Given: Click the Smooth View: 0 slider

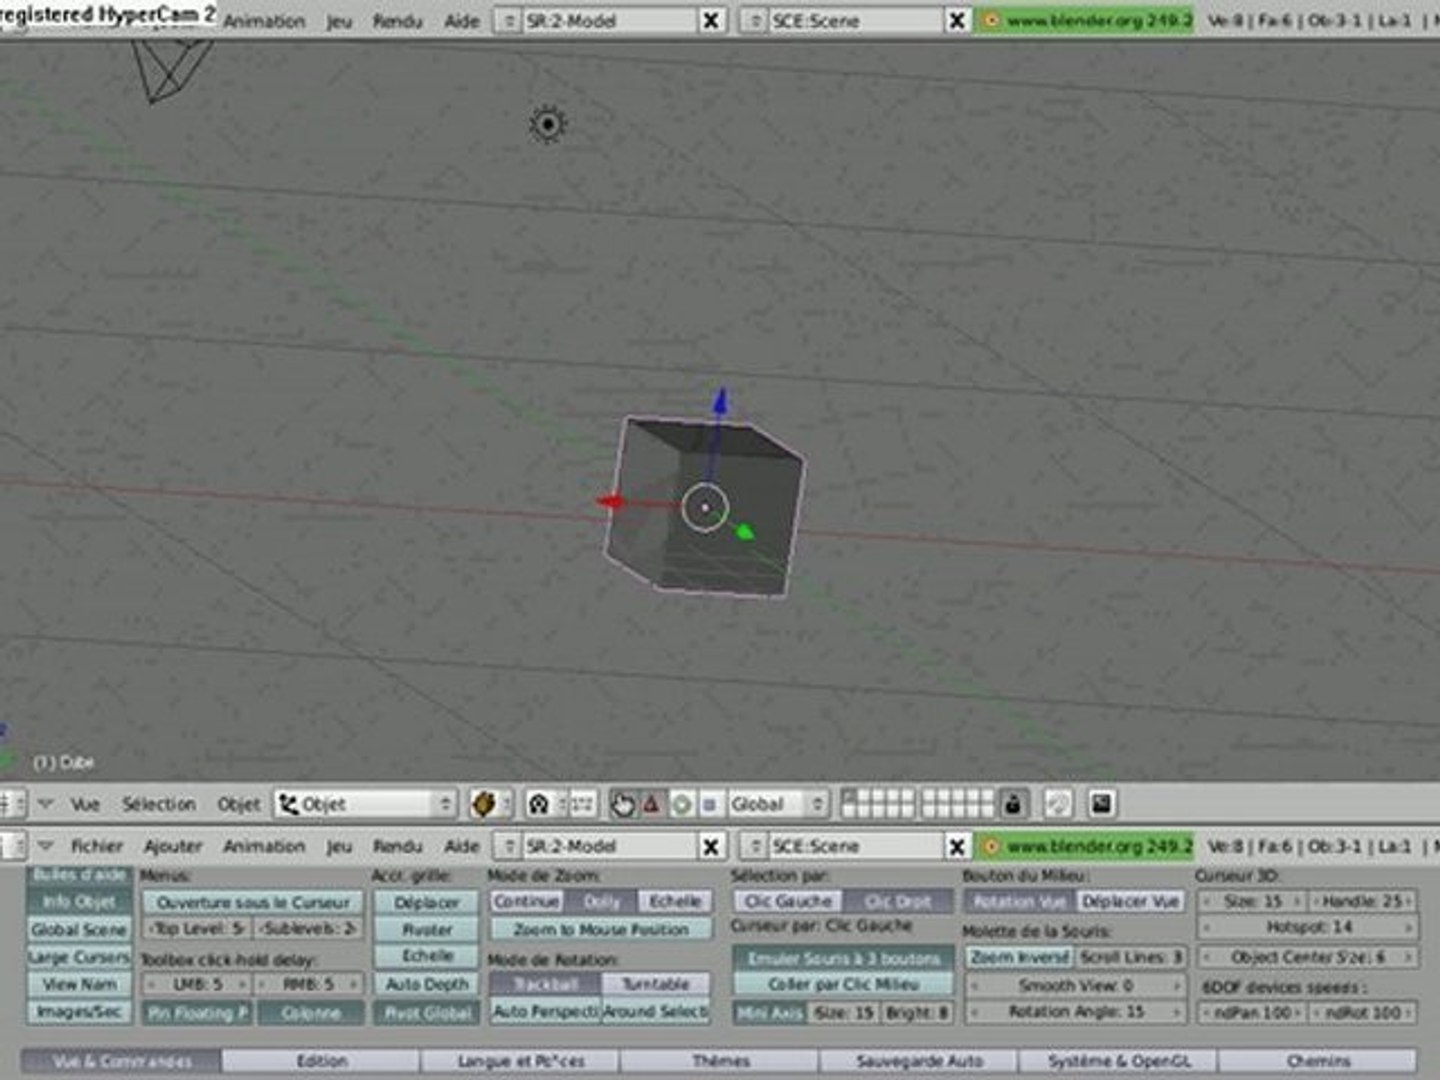Looking at the screenshot, I should click(x=1075, y=986).
